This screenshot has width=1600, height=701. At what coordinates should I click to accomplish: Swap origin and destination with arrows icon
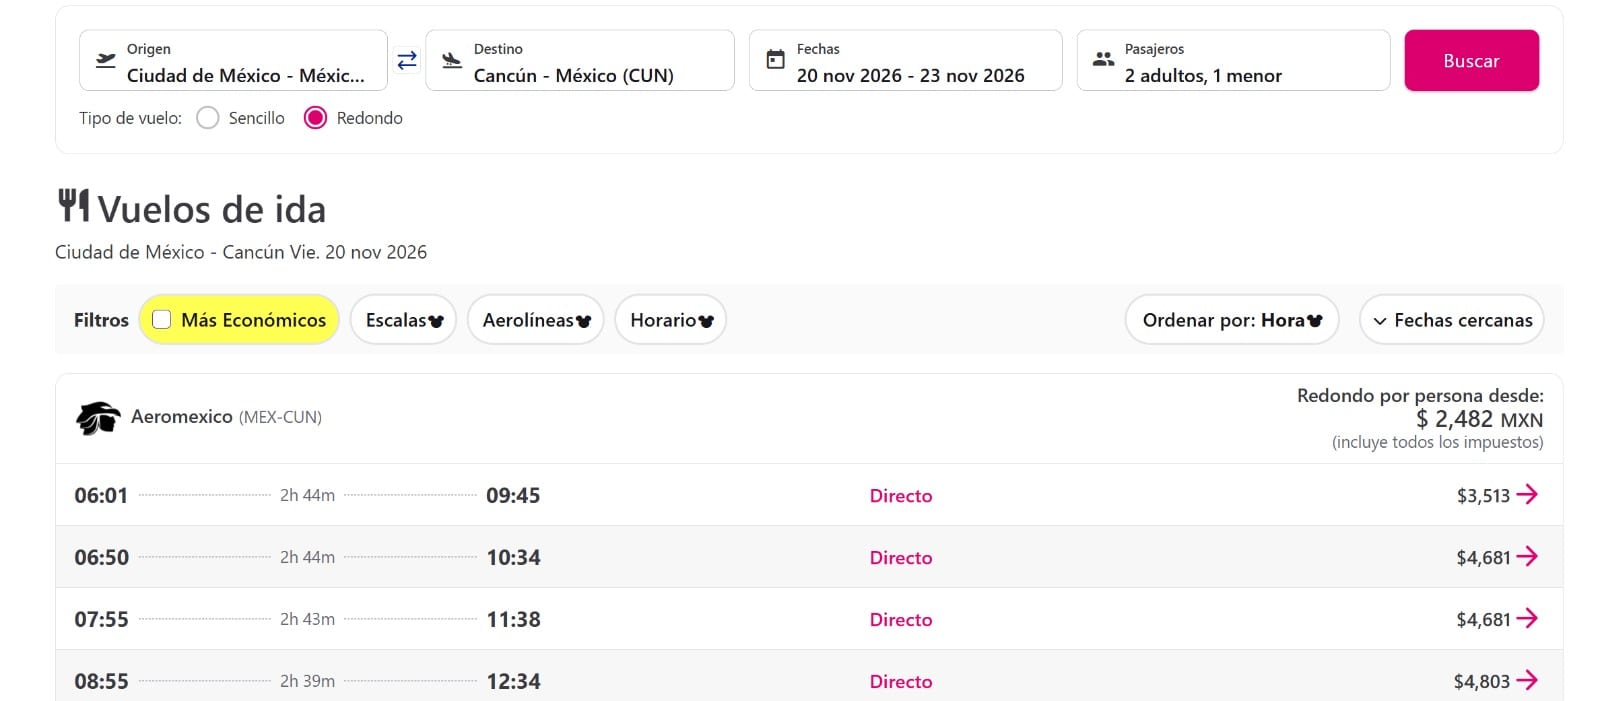click(407, 61)
